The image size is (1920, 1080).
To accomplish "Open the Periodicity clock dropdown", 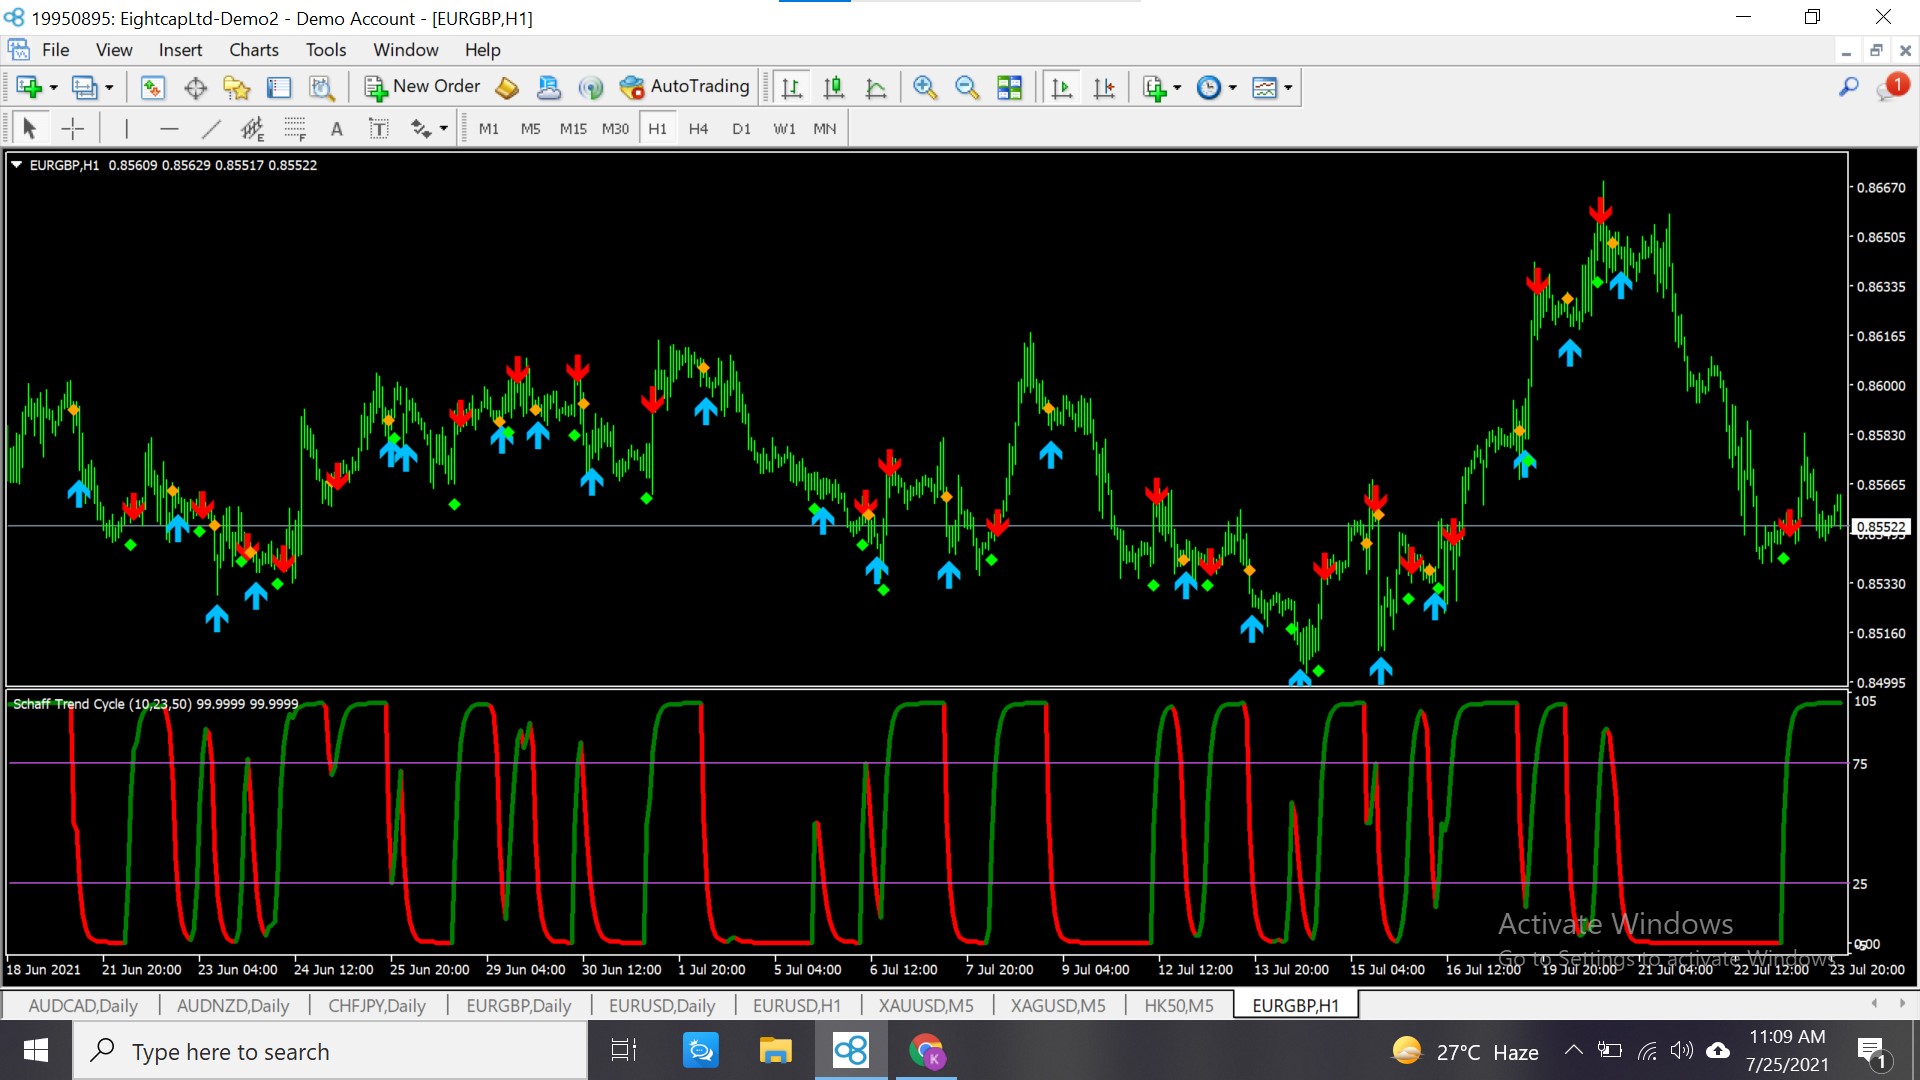I will click(x=1232, y=88).
